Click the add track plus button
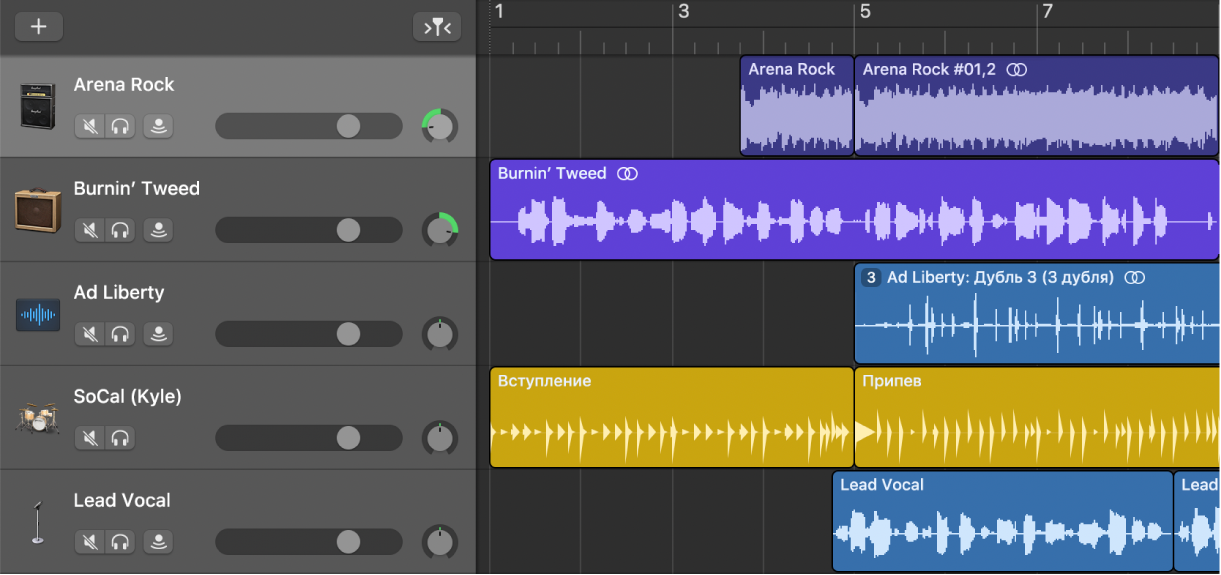The image size is (1221, 575). point(39,27)
